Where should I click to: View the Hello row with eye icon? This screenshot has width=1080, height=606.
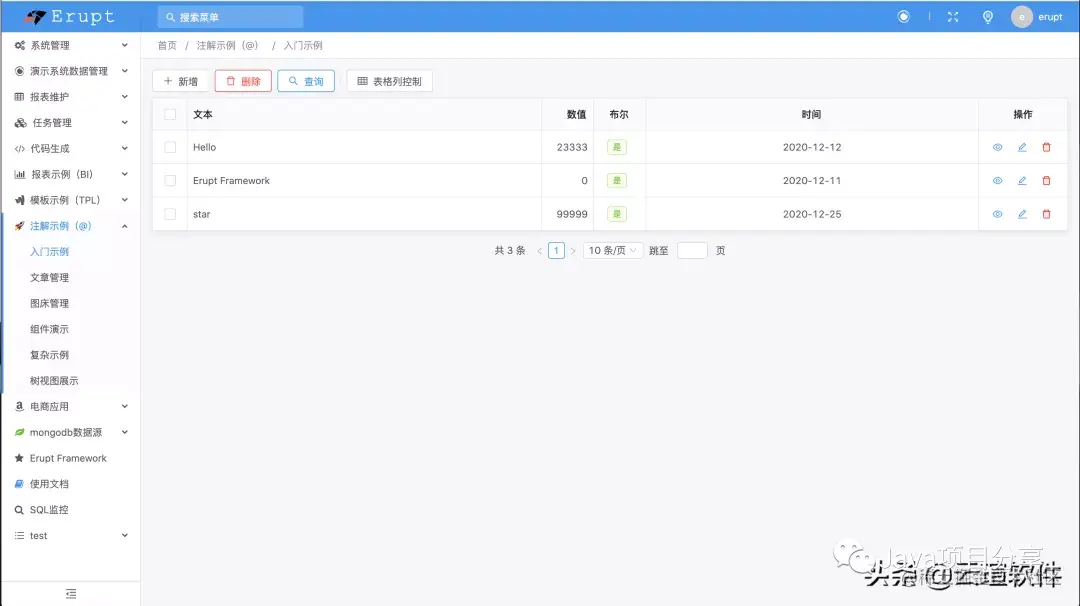[997, 147]
